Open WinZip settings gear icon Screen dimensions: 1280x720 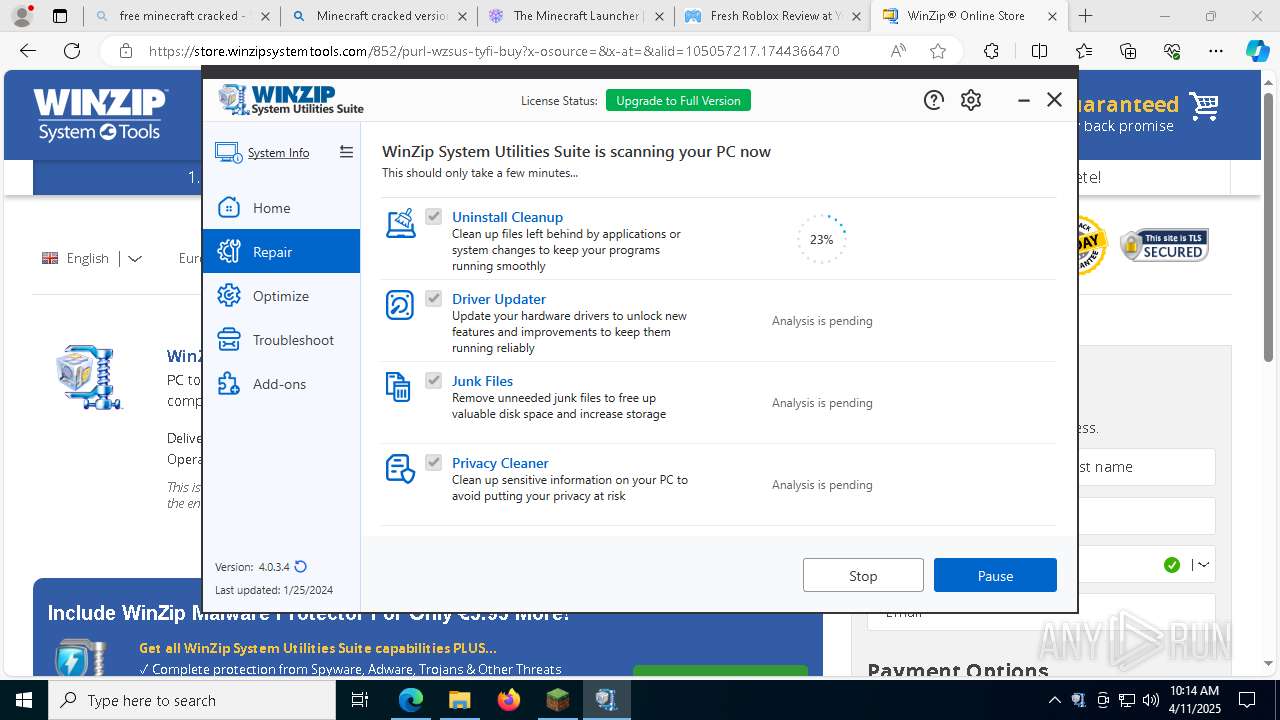click(971, 100)
